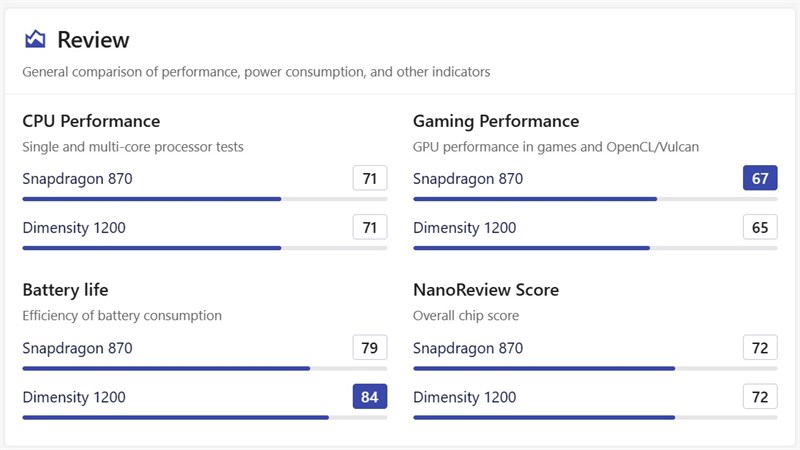Click the Review heading text
The height and width of the screenshot is (450, 800).
(93, 40)
